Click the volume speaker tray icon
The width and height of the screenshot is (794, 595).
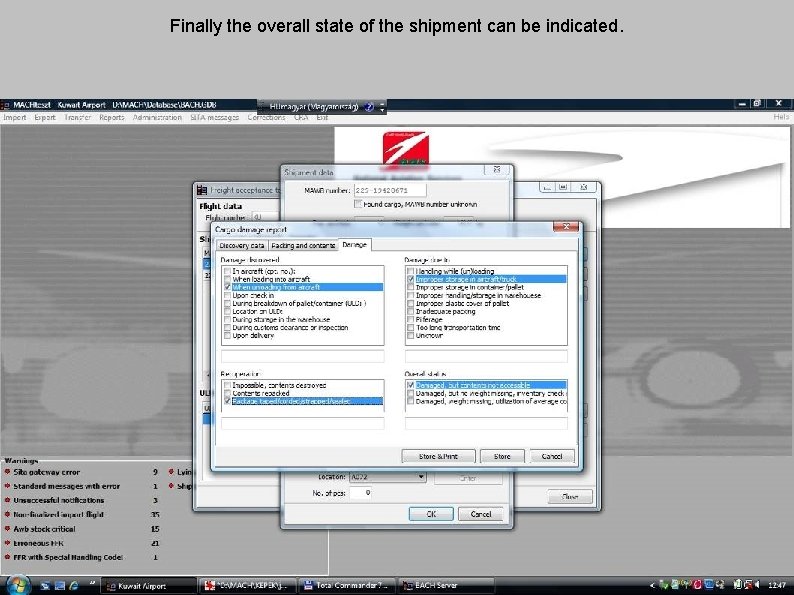[x=757, y=585]
